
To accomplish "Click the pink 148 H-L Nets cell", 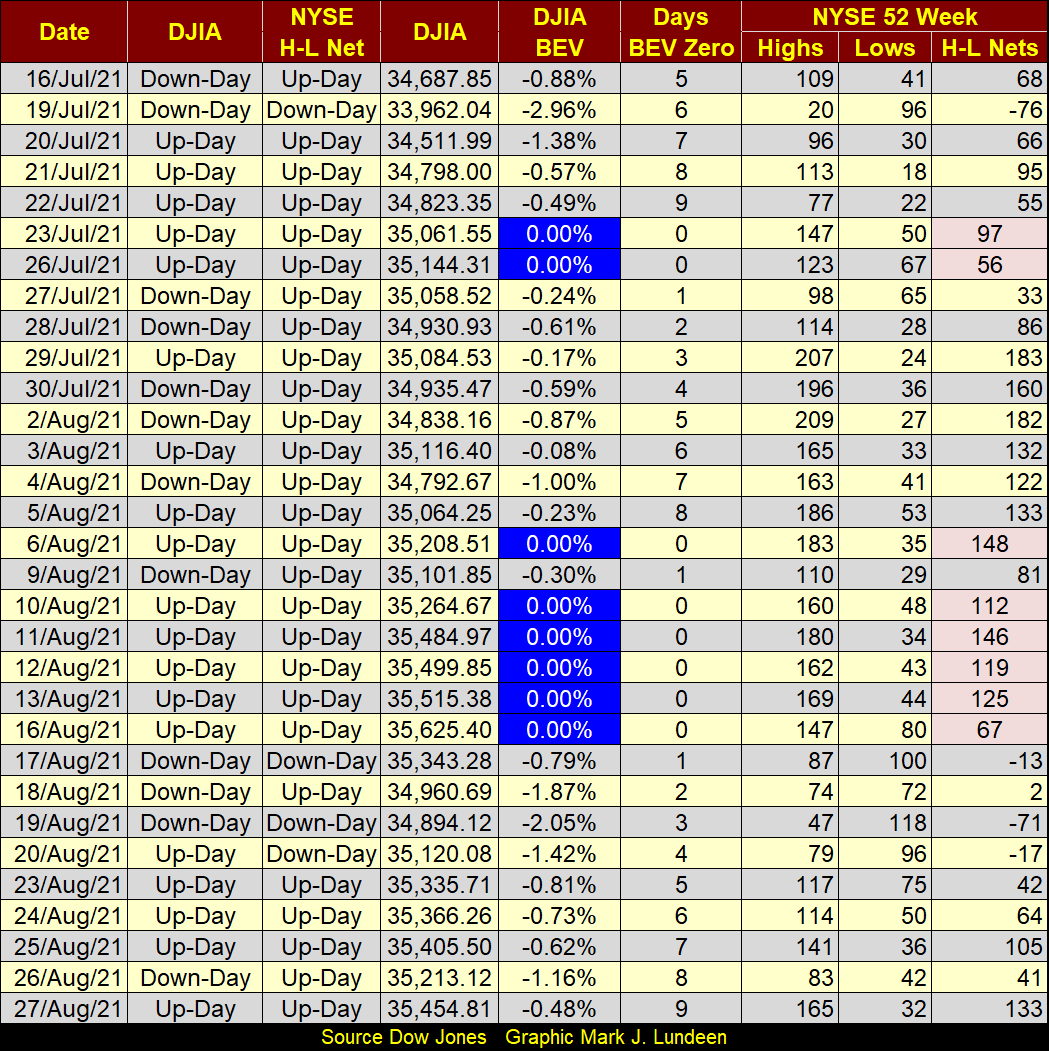I will click(x=989, y=544).
